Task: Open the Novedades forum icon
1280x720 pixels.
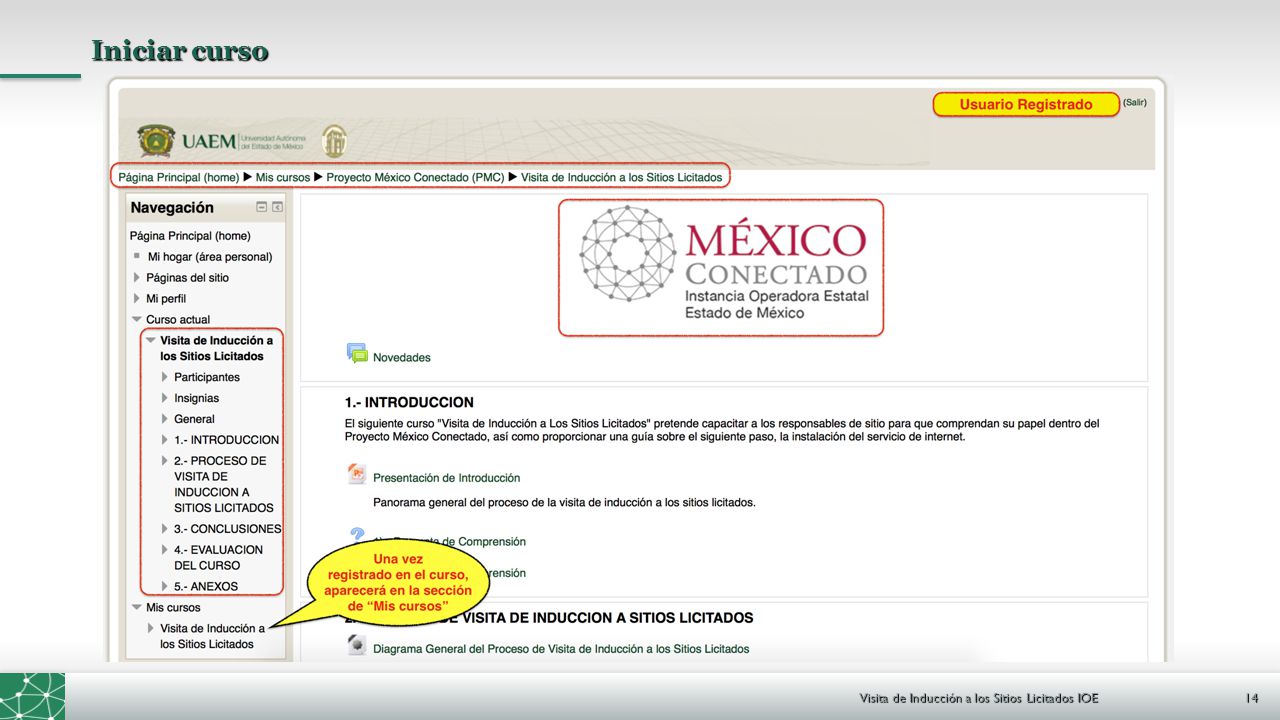Action: (357, 354)
